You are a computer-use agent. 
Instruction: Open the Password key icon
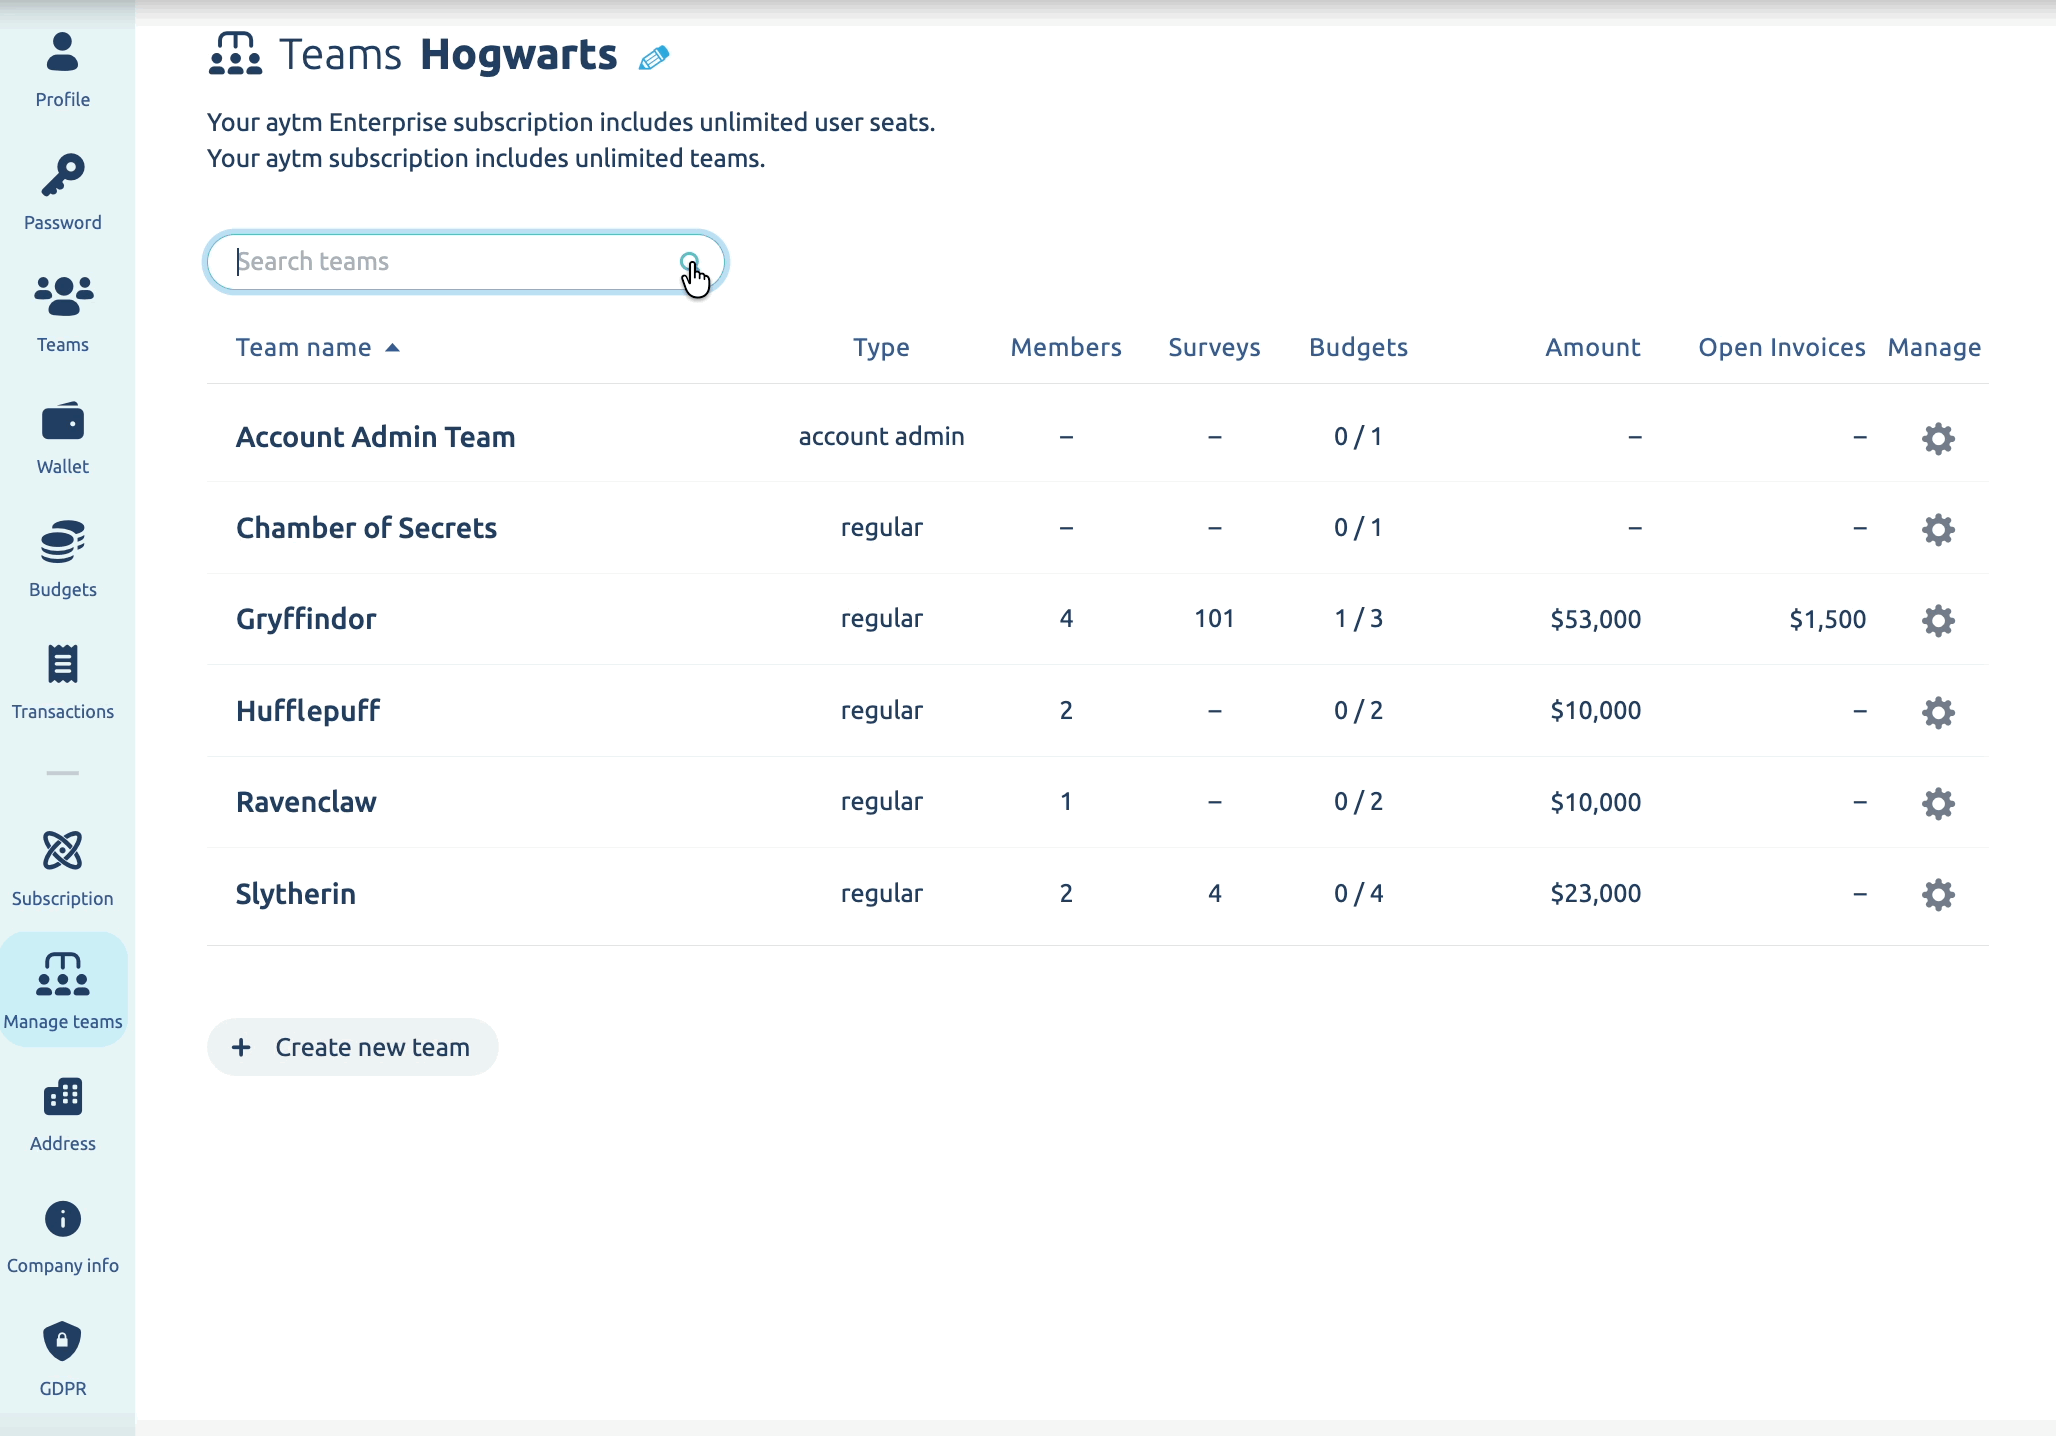coord(62,175)
